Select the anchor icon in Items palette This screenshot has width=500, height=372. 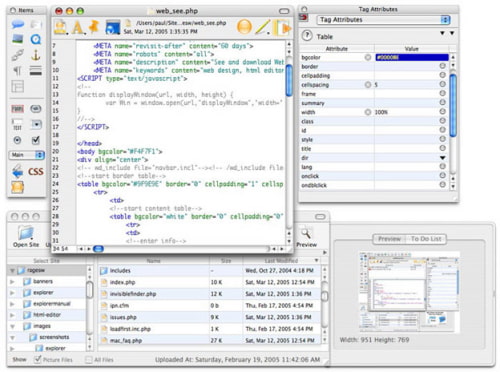[36, 55]
